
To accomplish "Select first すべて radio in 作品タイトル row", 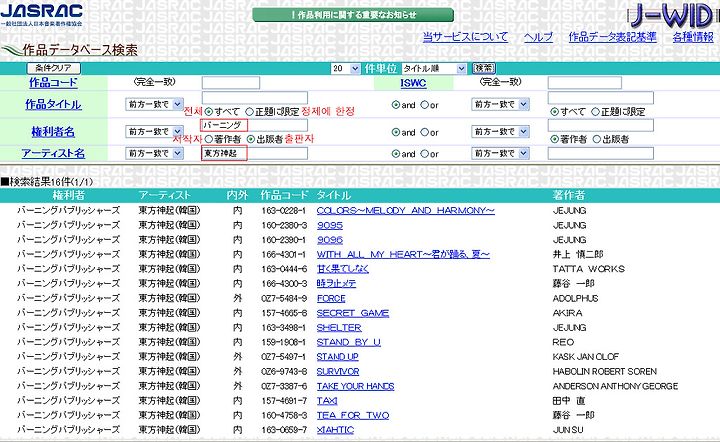I will coord(208,112).
